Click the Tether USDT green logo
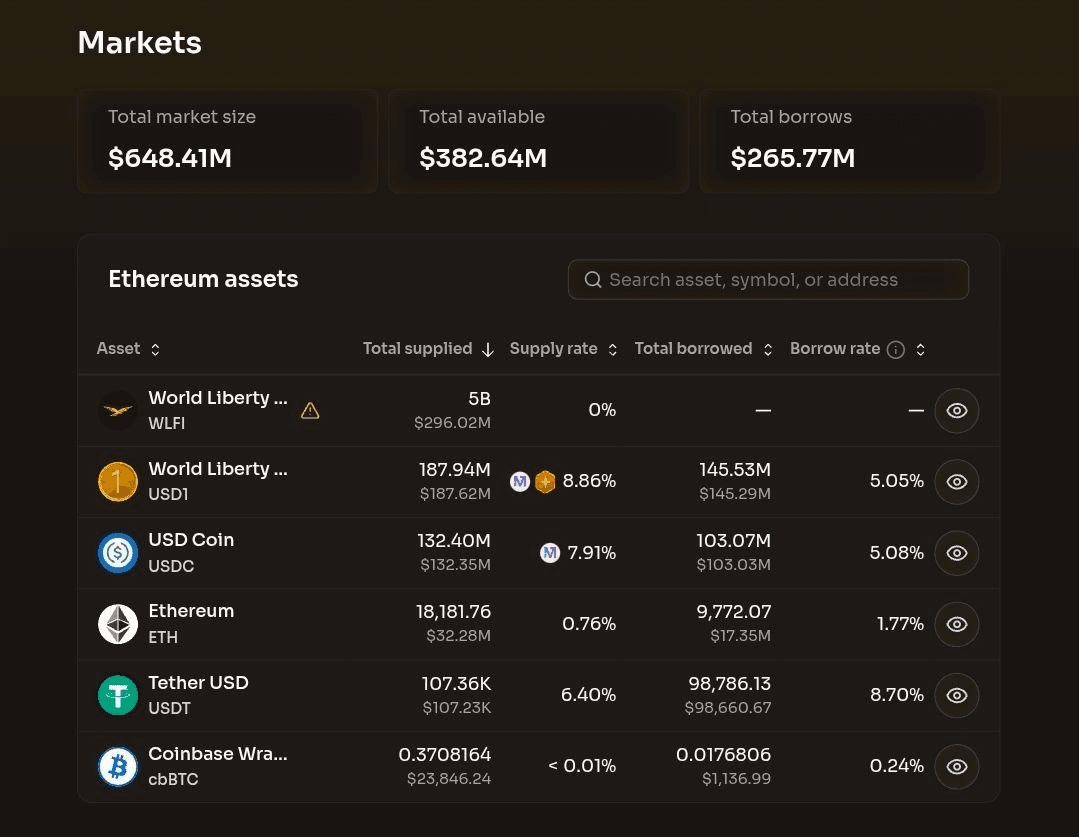 (118, 695)
